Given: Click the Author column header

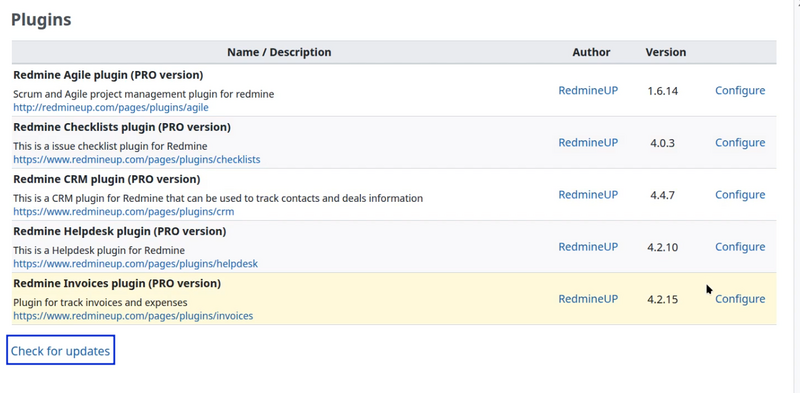Looking at the screenshot, I should (x=591, y=52).
